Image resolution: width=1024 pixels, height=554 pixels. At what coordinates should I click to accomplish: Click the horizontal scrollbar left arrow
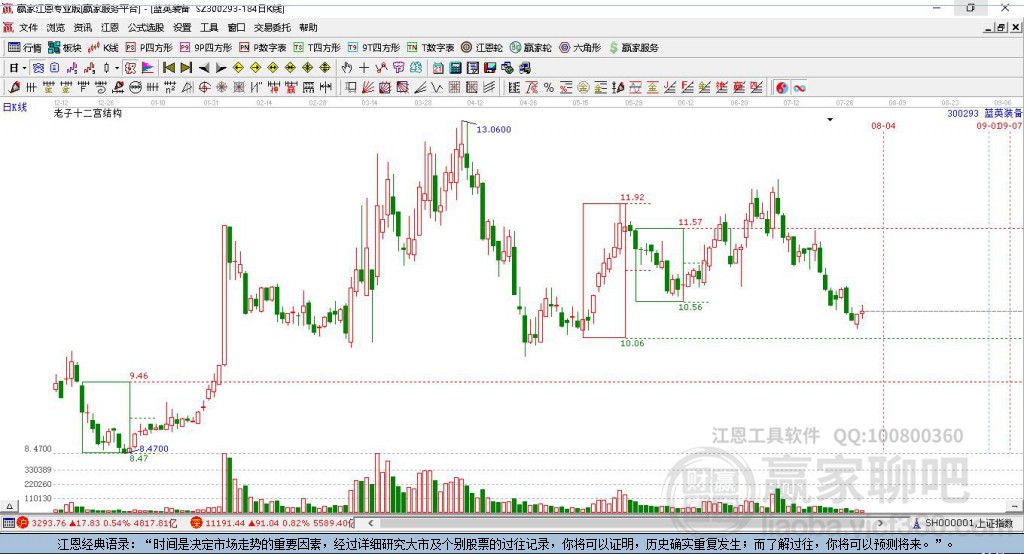click(x=370, y=523)
